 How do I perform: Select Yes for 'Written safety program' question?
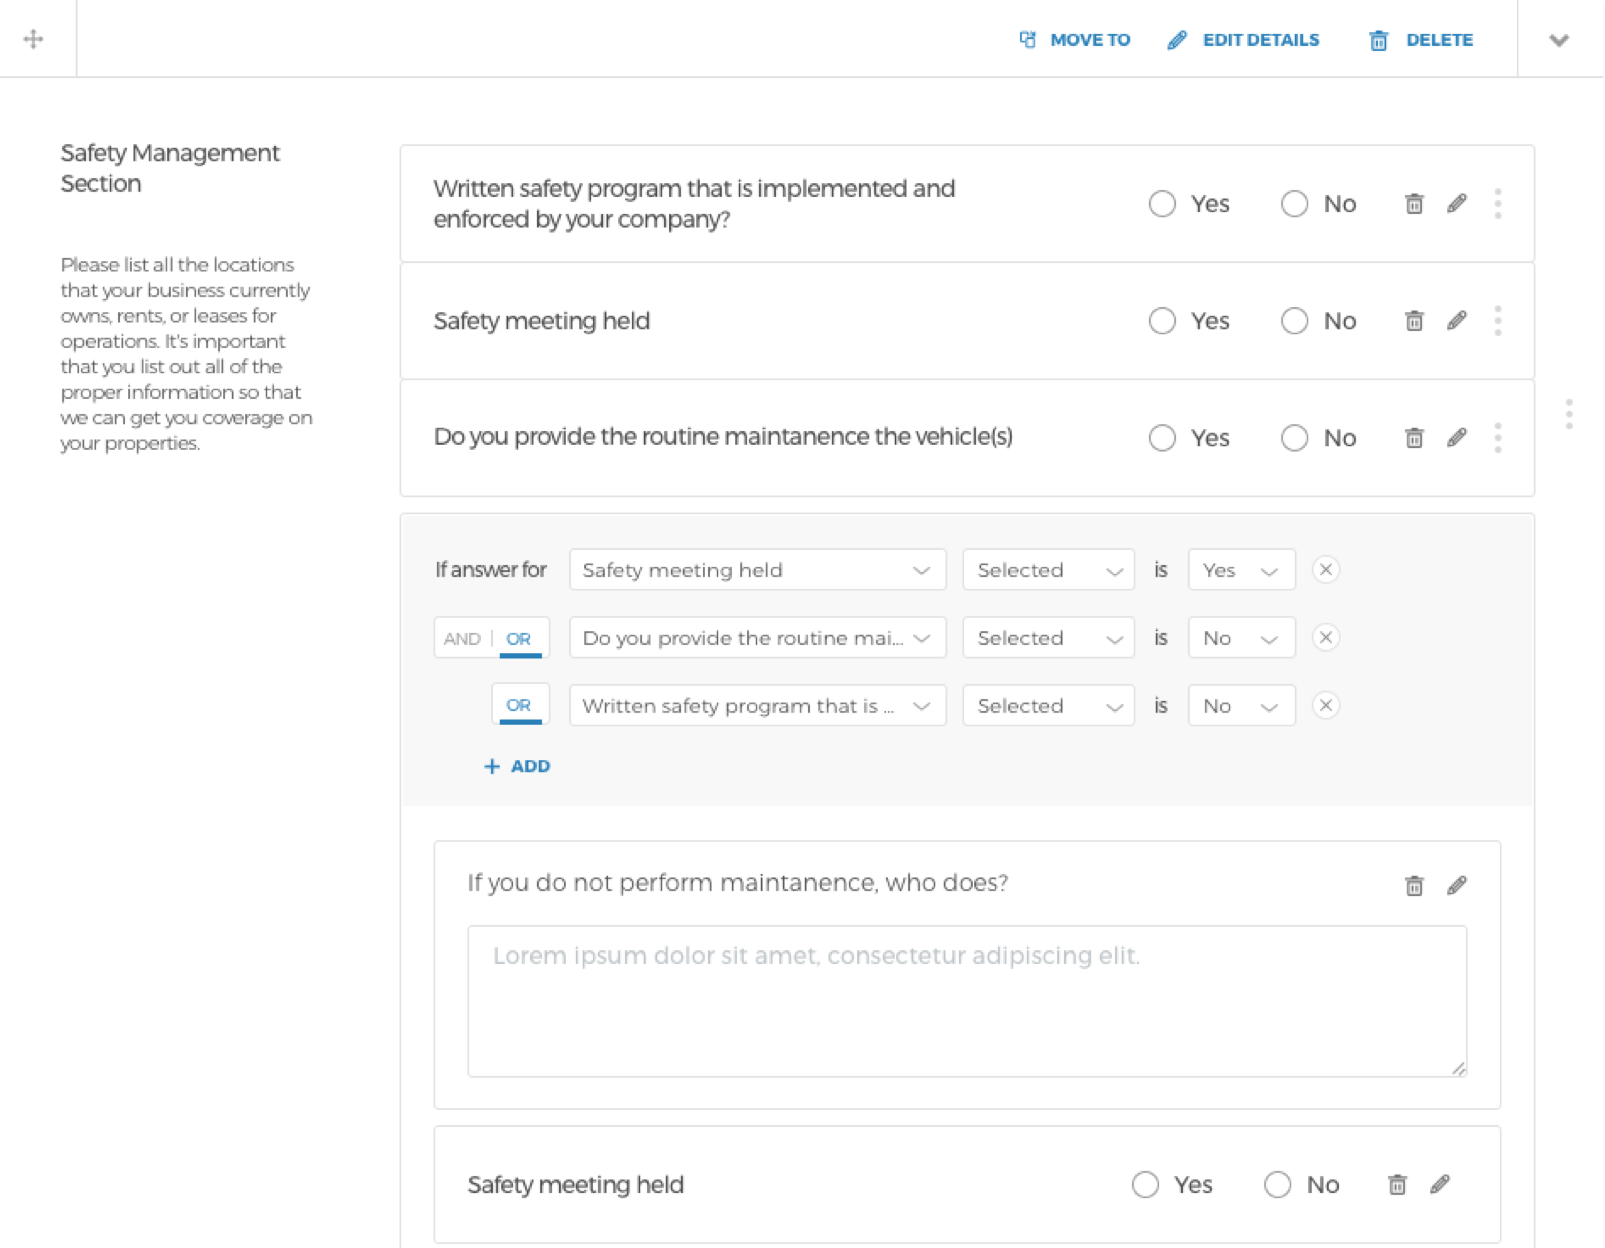(1162, 204)
